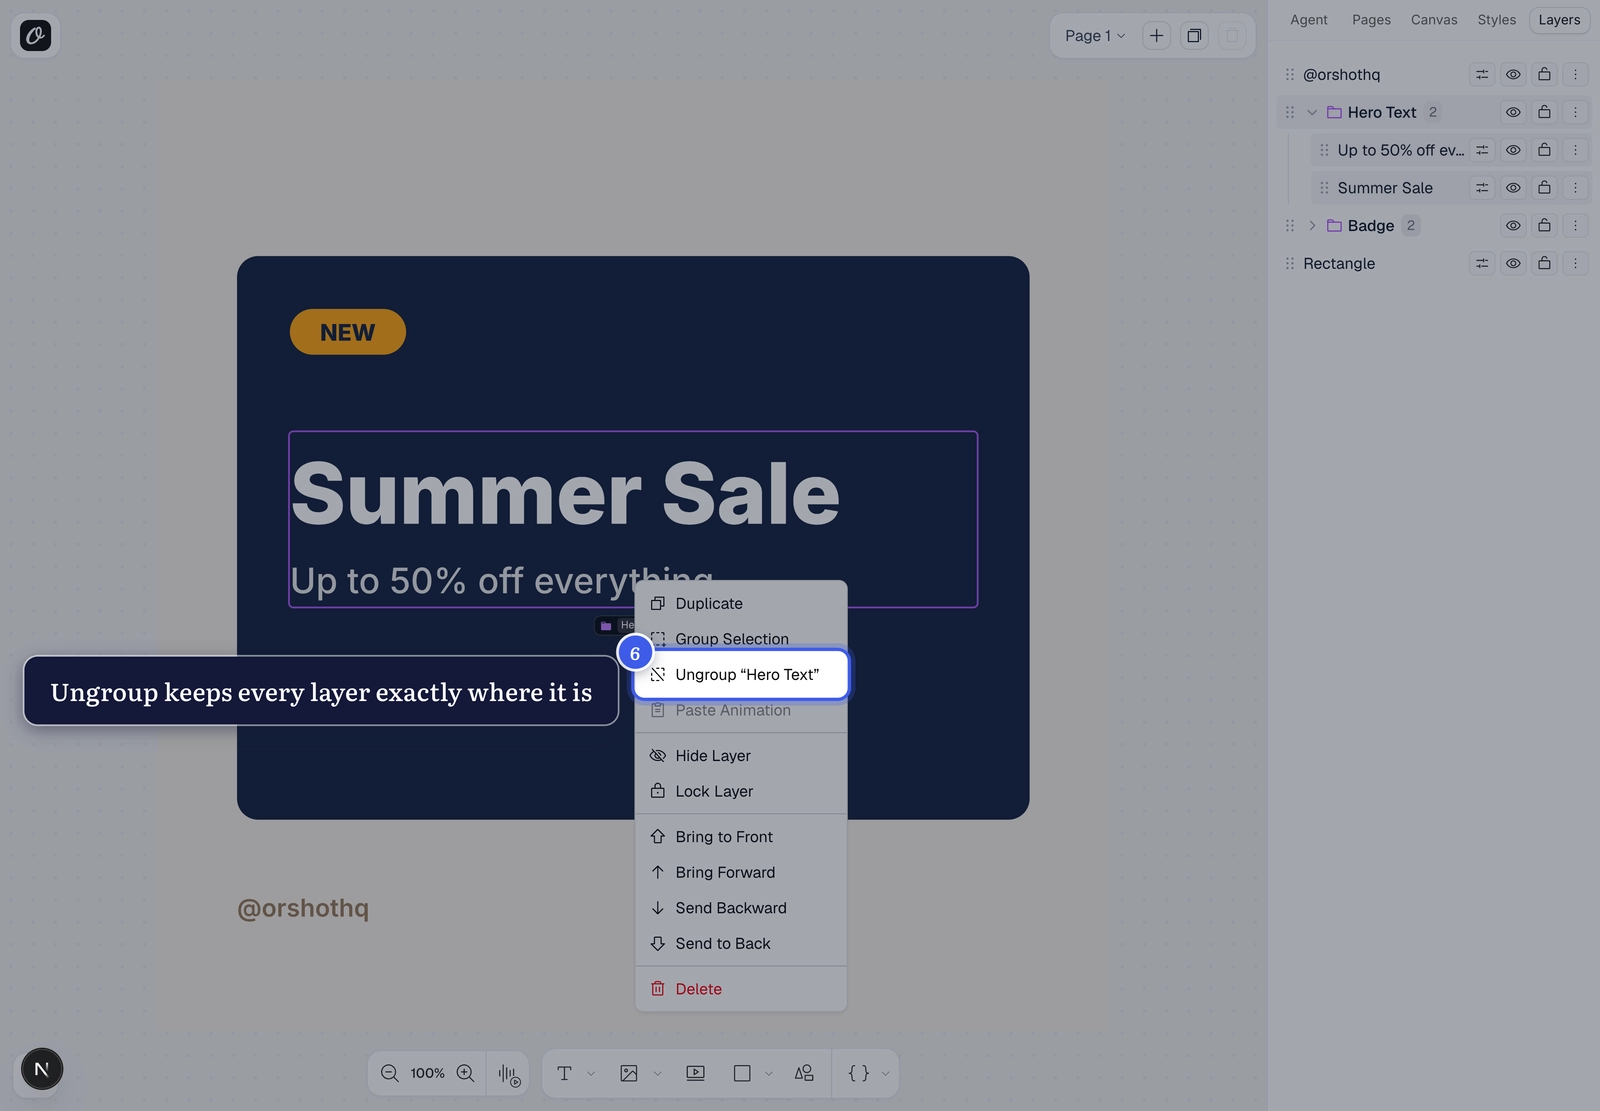Choose Group Selection in the context menu

pos(741,639)
